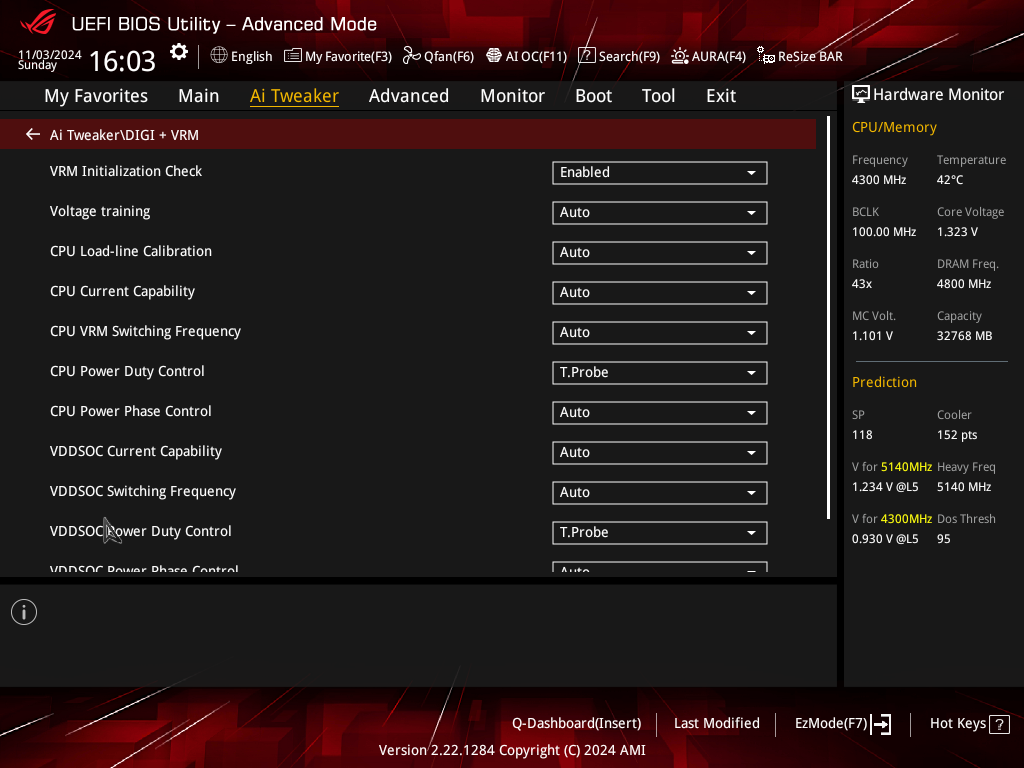Open VRM Initialization Check dropdown
The width and height of the screenshot is (1024, 768).
[660, 172]
